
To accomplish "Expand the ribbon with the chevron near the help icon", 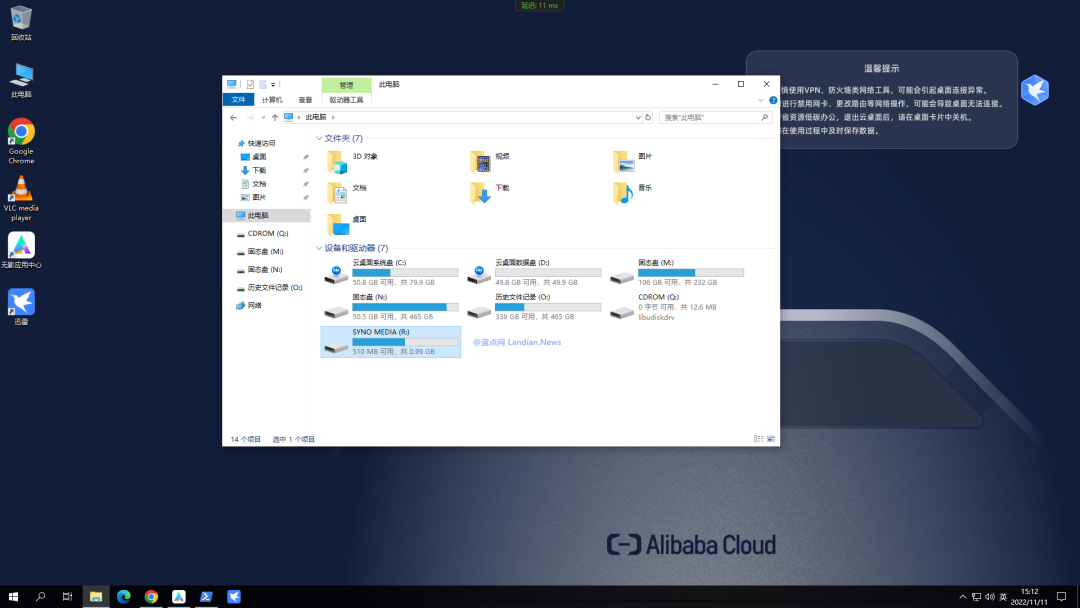I will [x=761, y=101].
